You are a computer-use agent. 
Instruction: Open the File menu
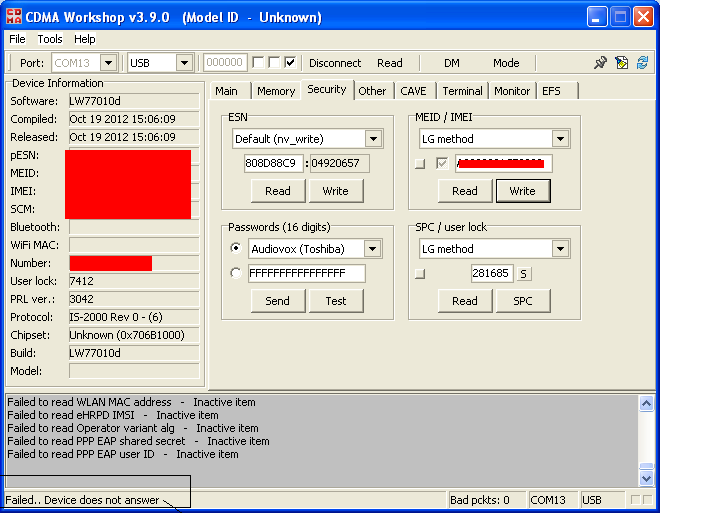click(x=17, y=39)
